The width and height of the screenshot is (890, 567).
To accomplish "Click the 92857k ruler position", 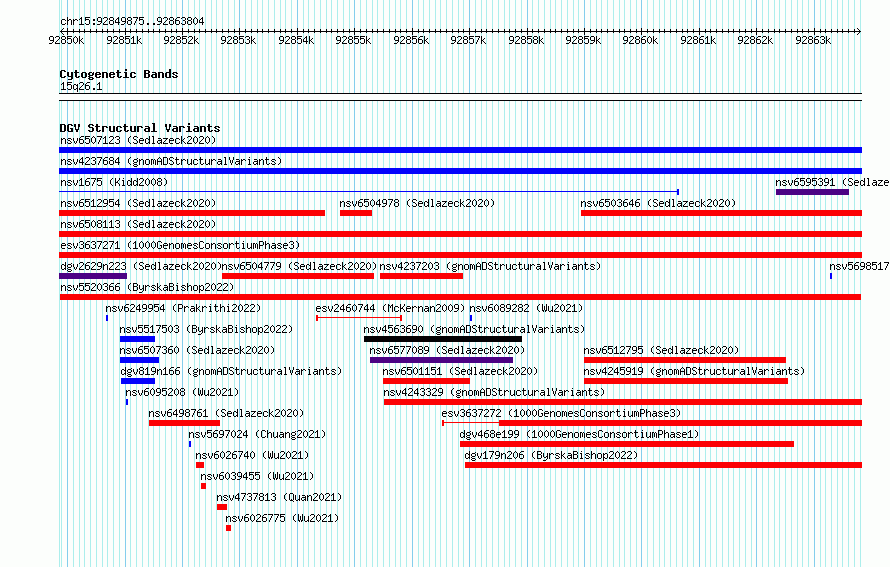I will pos(468,40).
